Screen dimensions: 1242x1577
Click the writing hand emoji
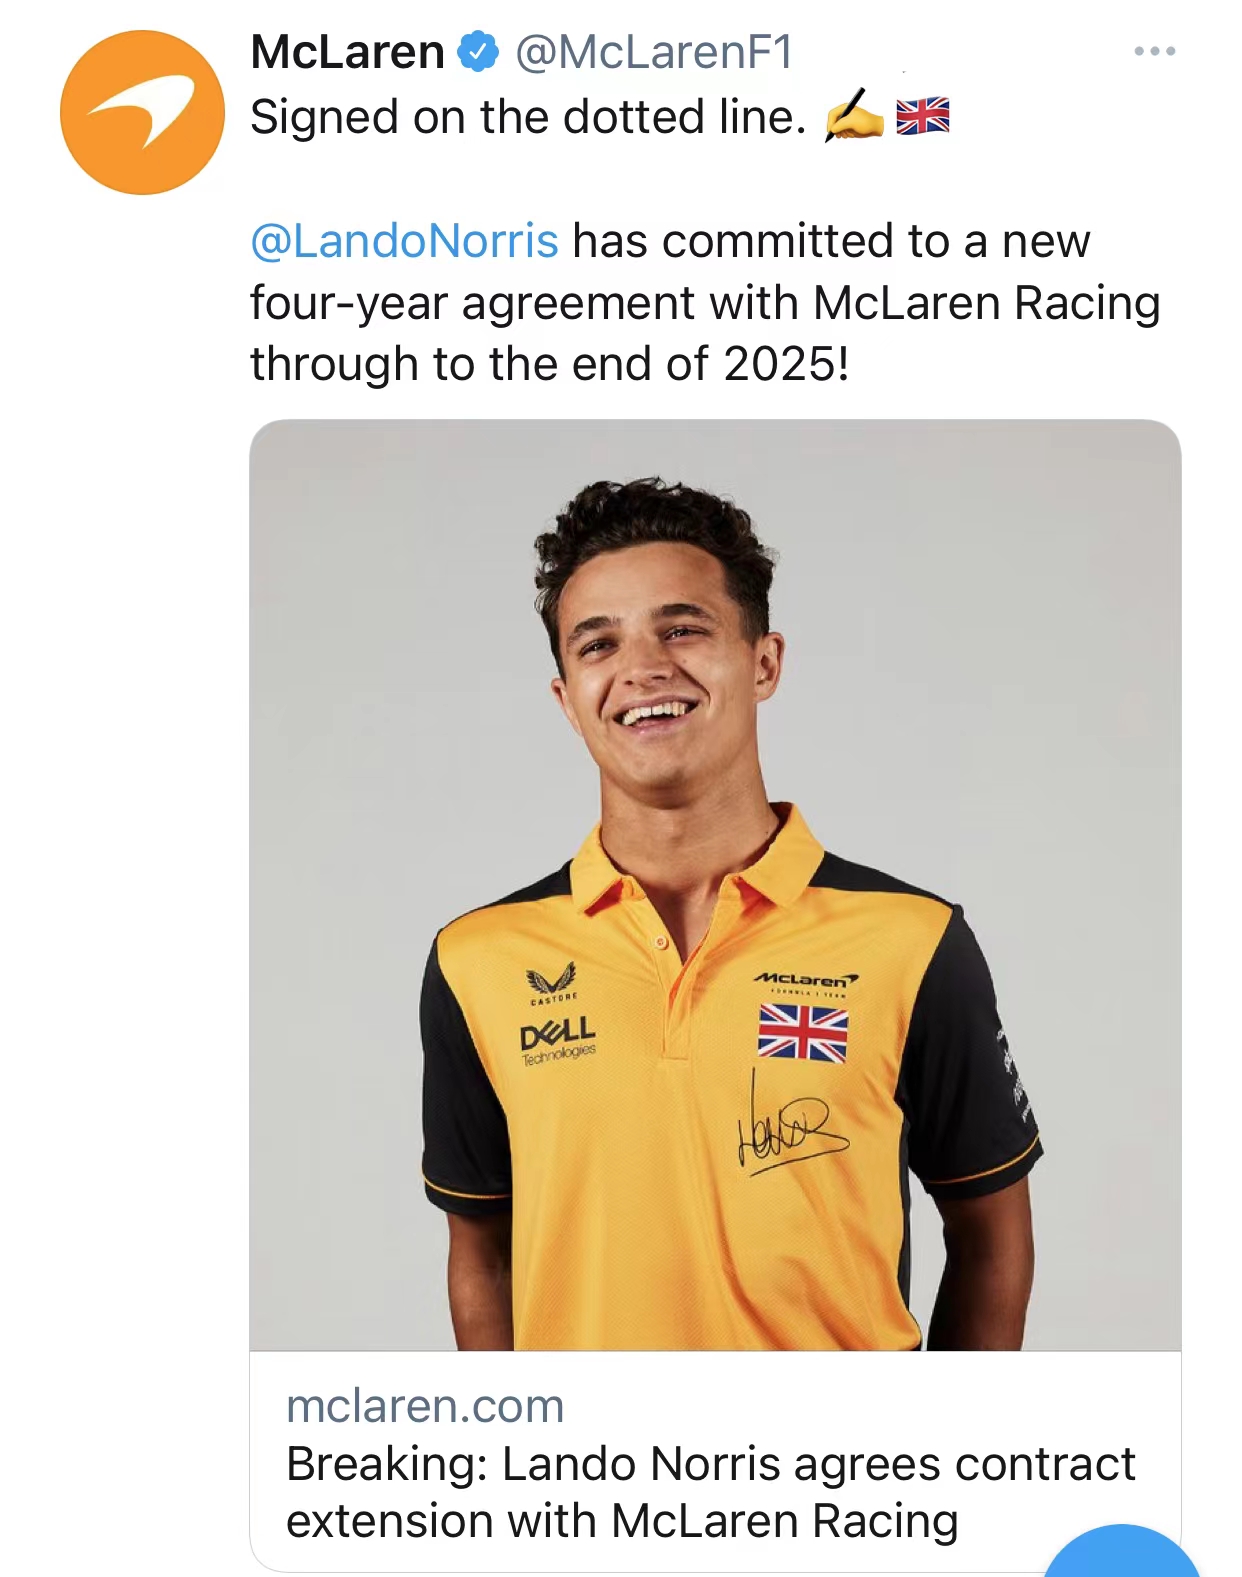[853, 117]
